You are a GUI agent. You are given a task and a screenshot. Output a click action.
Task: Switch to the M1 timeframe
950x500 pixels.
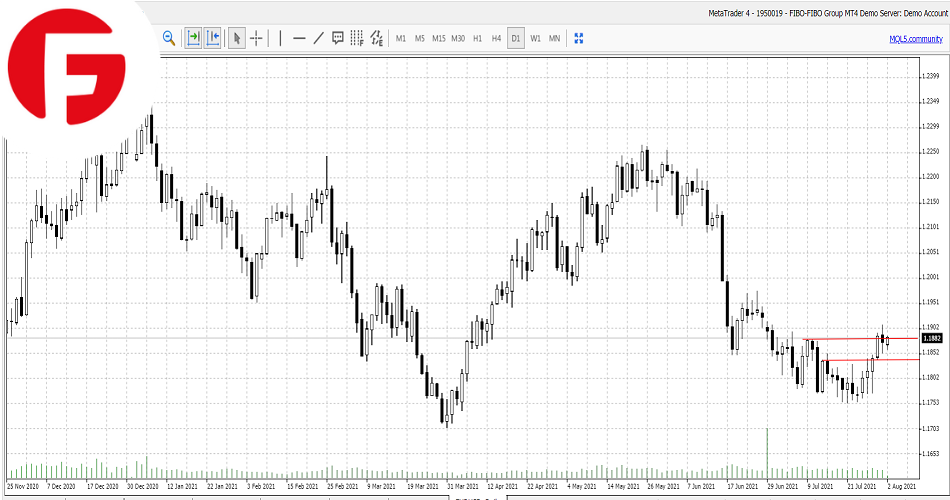[401, 38]
